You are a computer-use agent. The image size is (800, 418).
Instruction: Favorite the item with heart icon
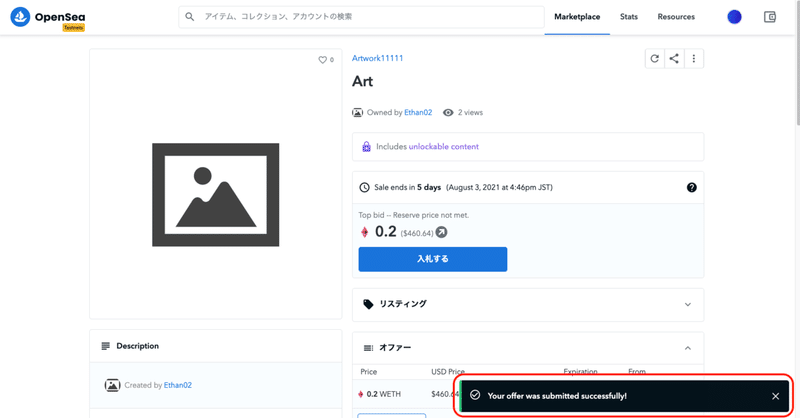322,60
